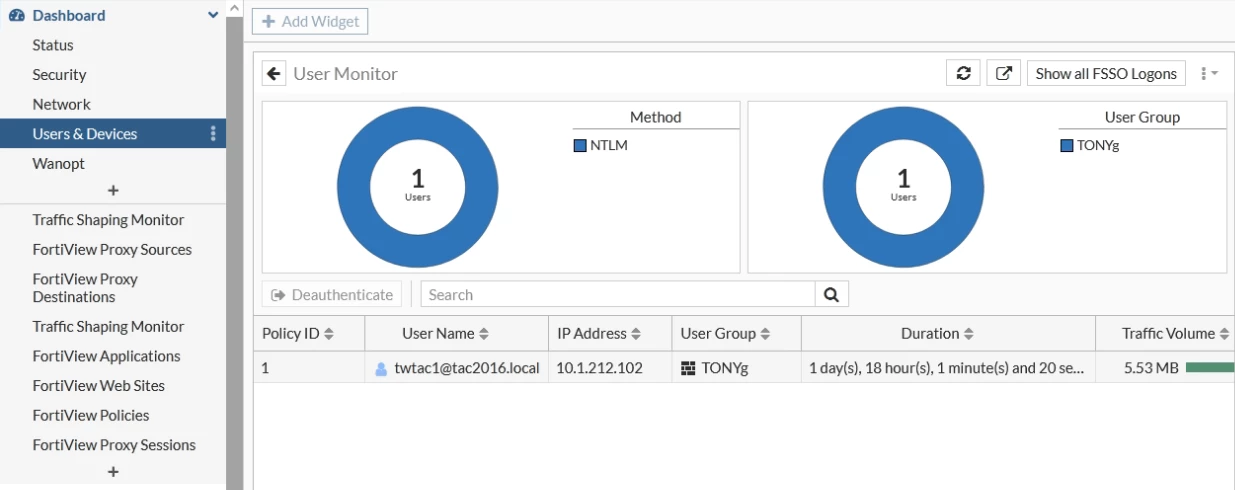The image size is (1235, 490).
Task: Click the group icon next to TONYg in the table
Action: tap(687, 368)
